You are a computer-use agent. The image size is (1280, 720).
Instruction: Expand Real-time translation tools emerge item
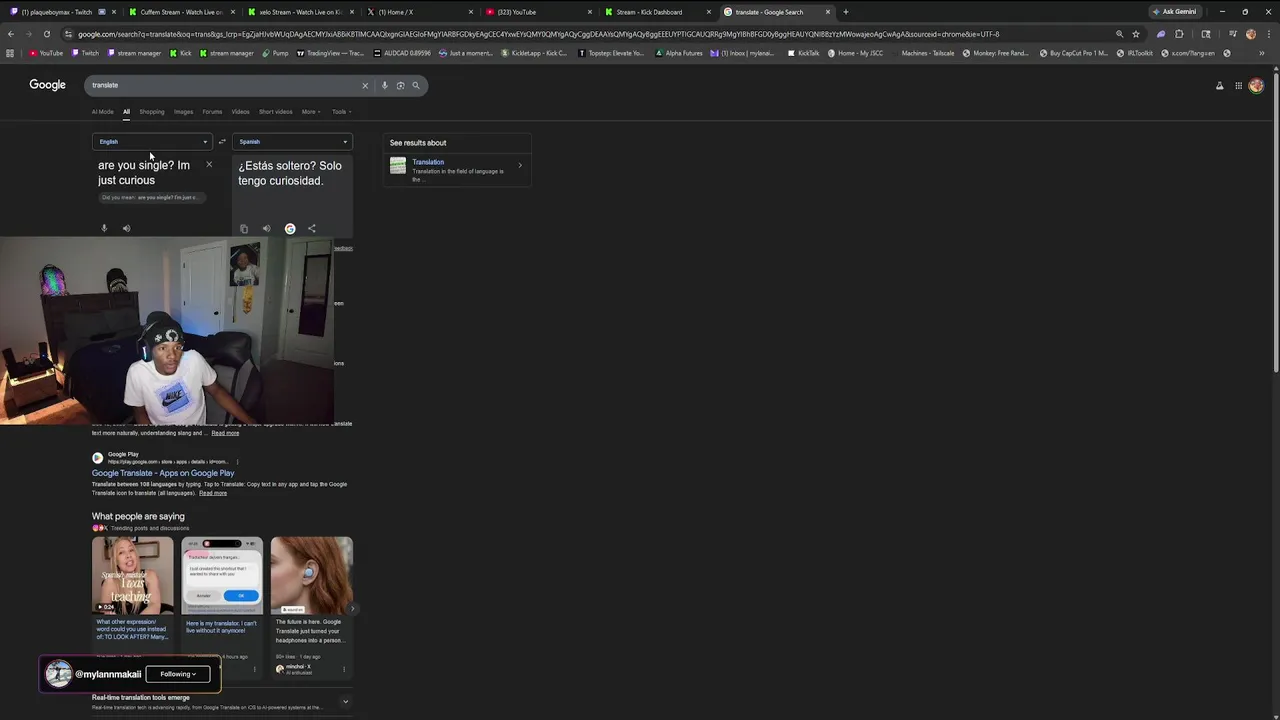click(x=345, y=701)
